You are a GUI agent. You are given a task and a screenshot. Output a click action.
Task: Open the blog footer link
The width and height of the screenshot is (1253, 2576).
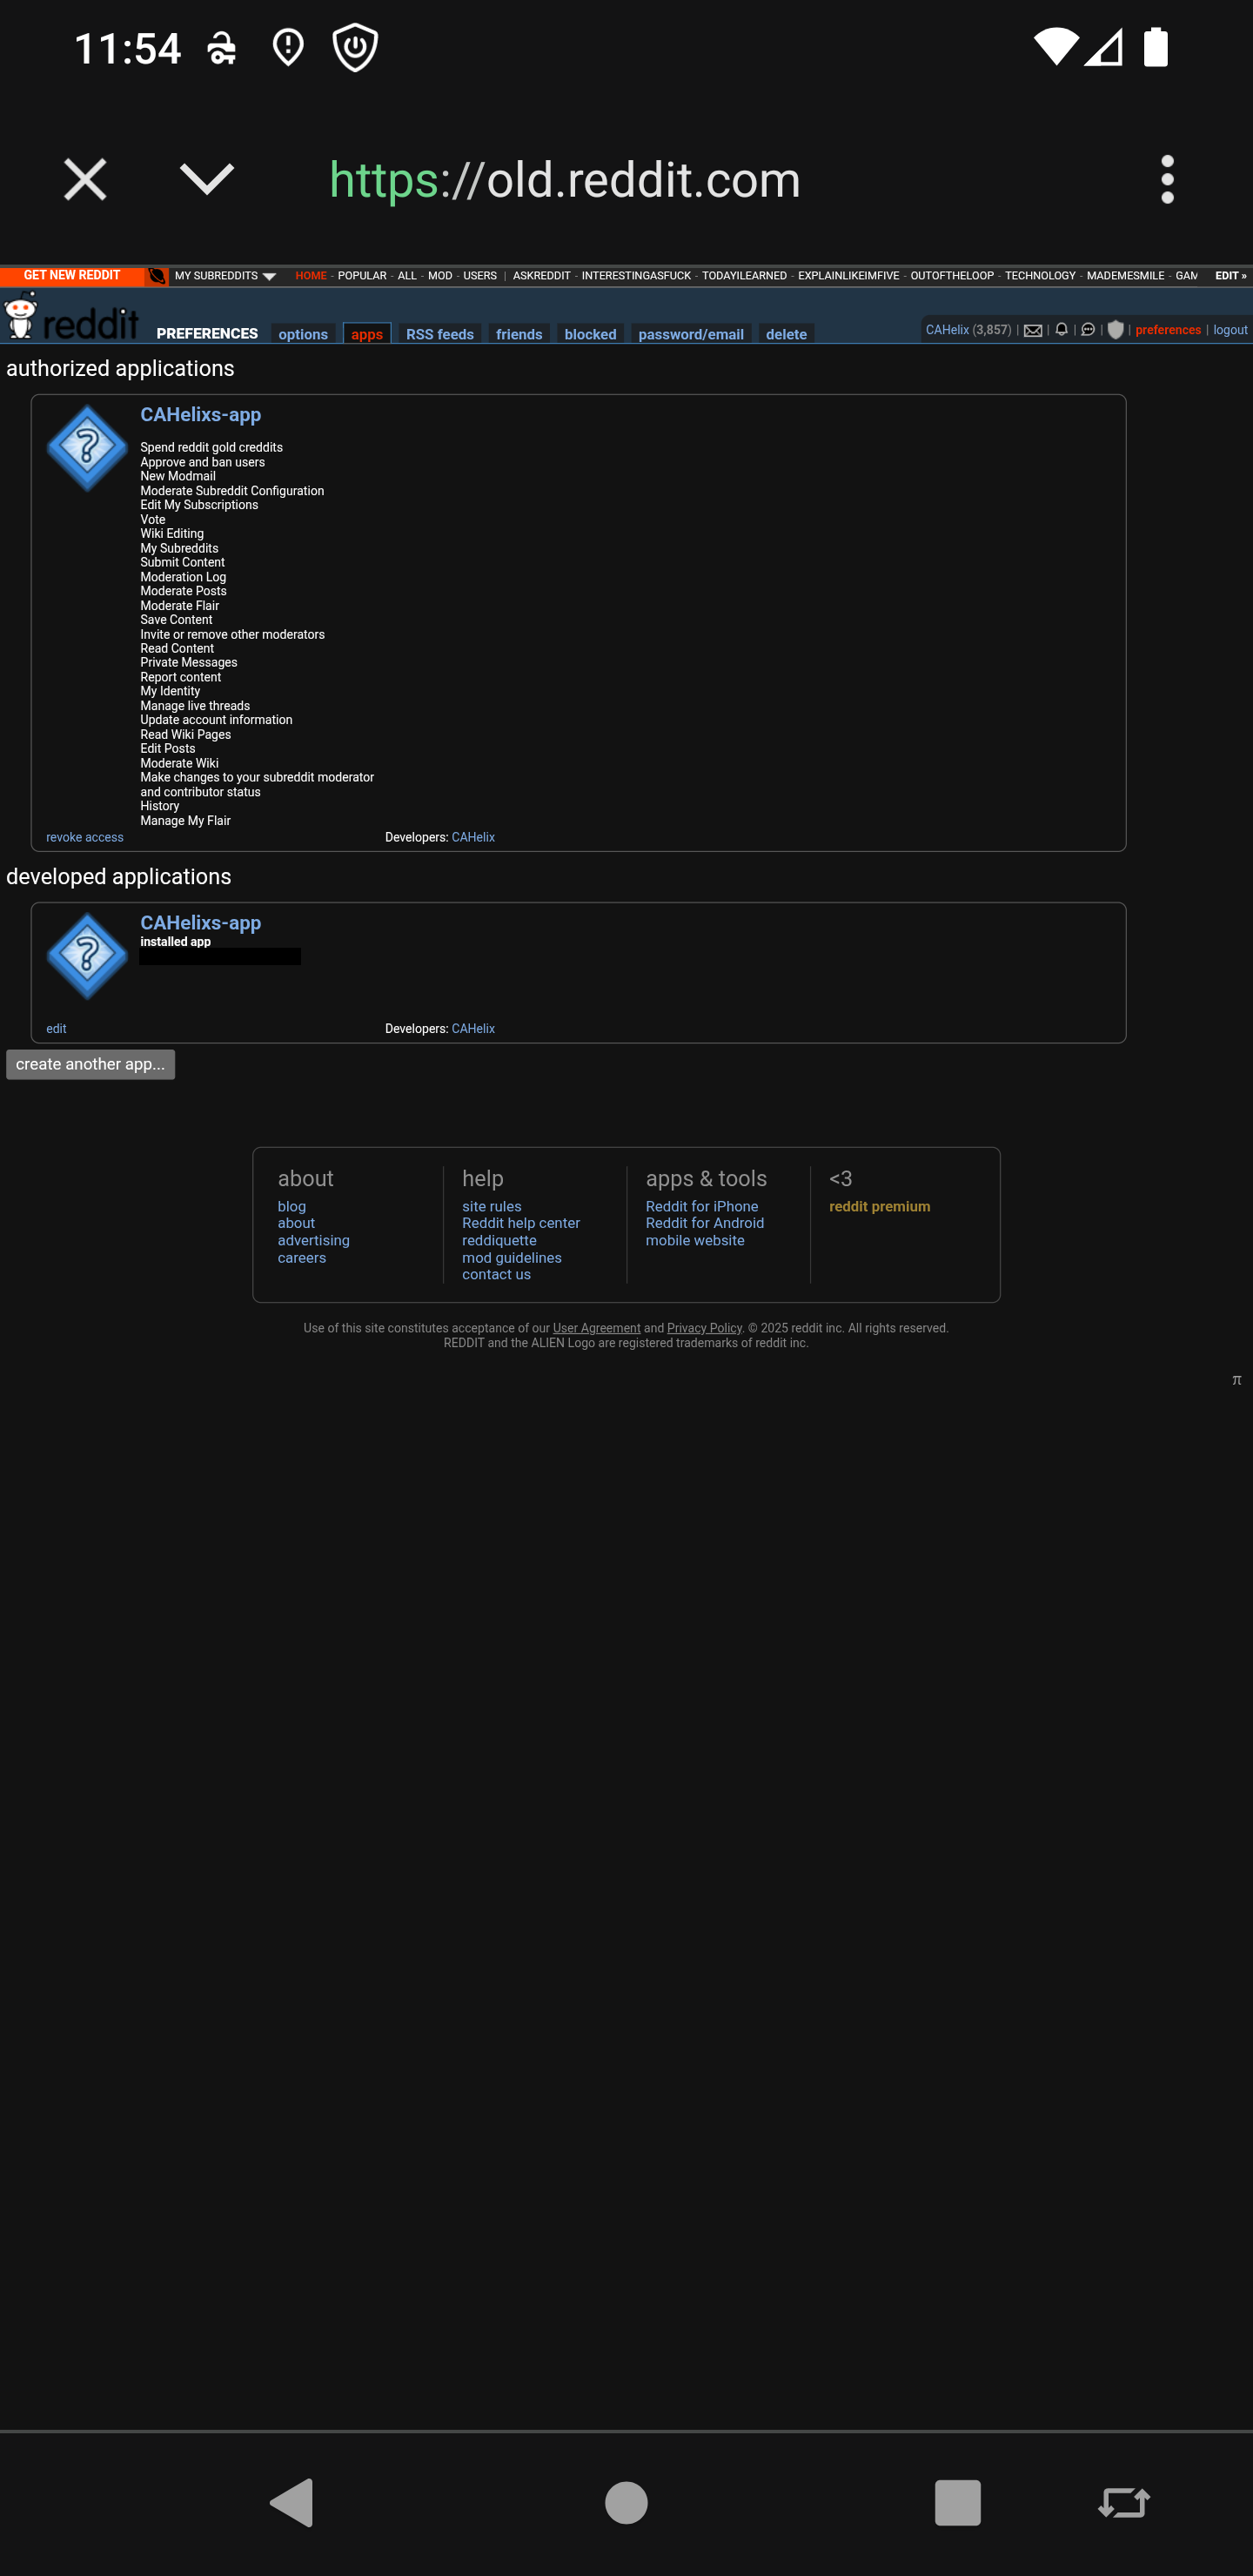[292, 1206]
